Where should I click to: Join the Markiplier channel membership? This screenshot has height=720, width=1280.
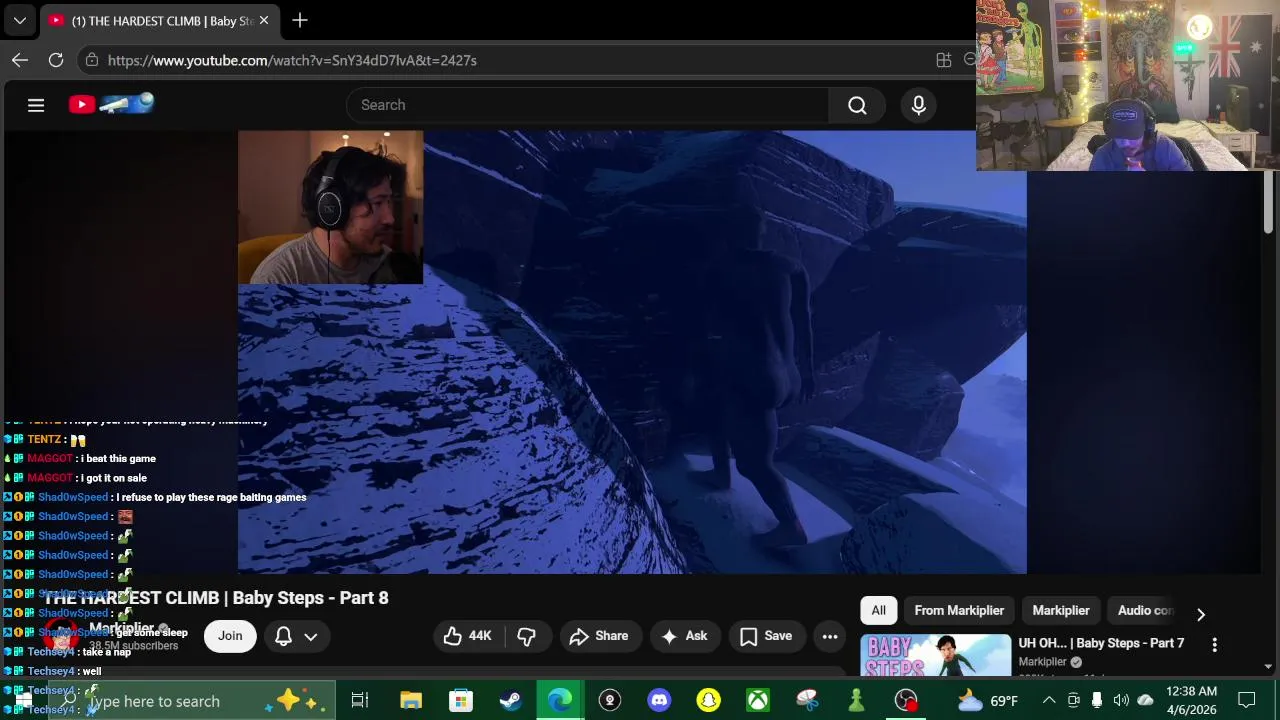click(230, 636)
